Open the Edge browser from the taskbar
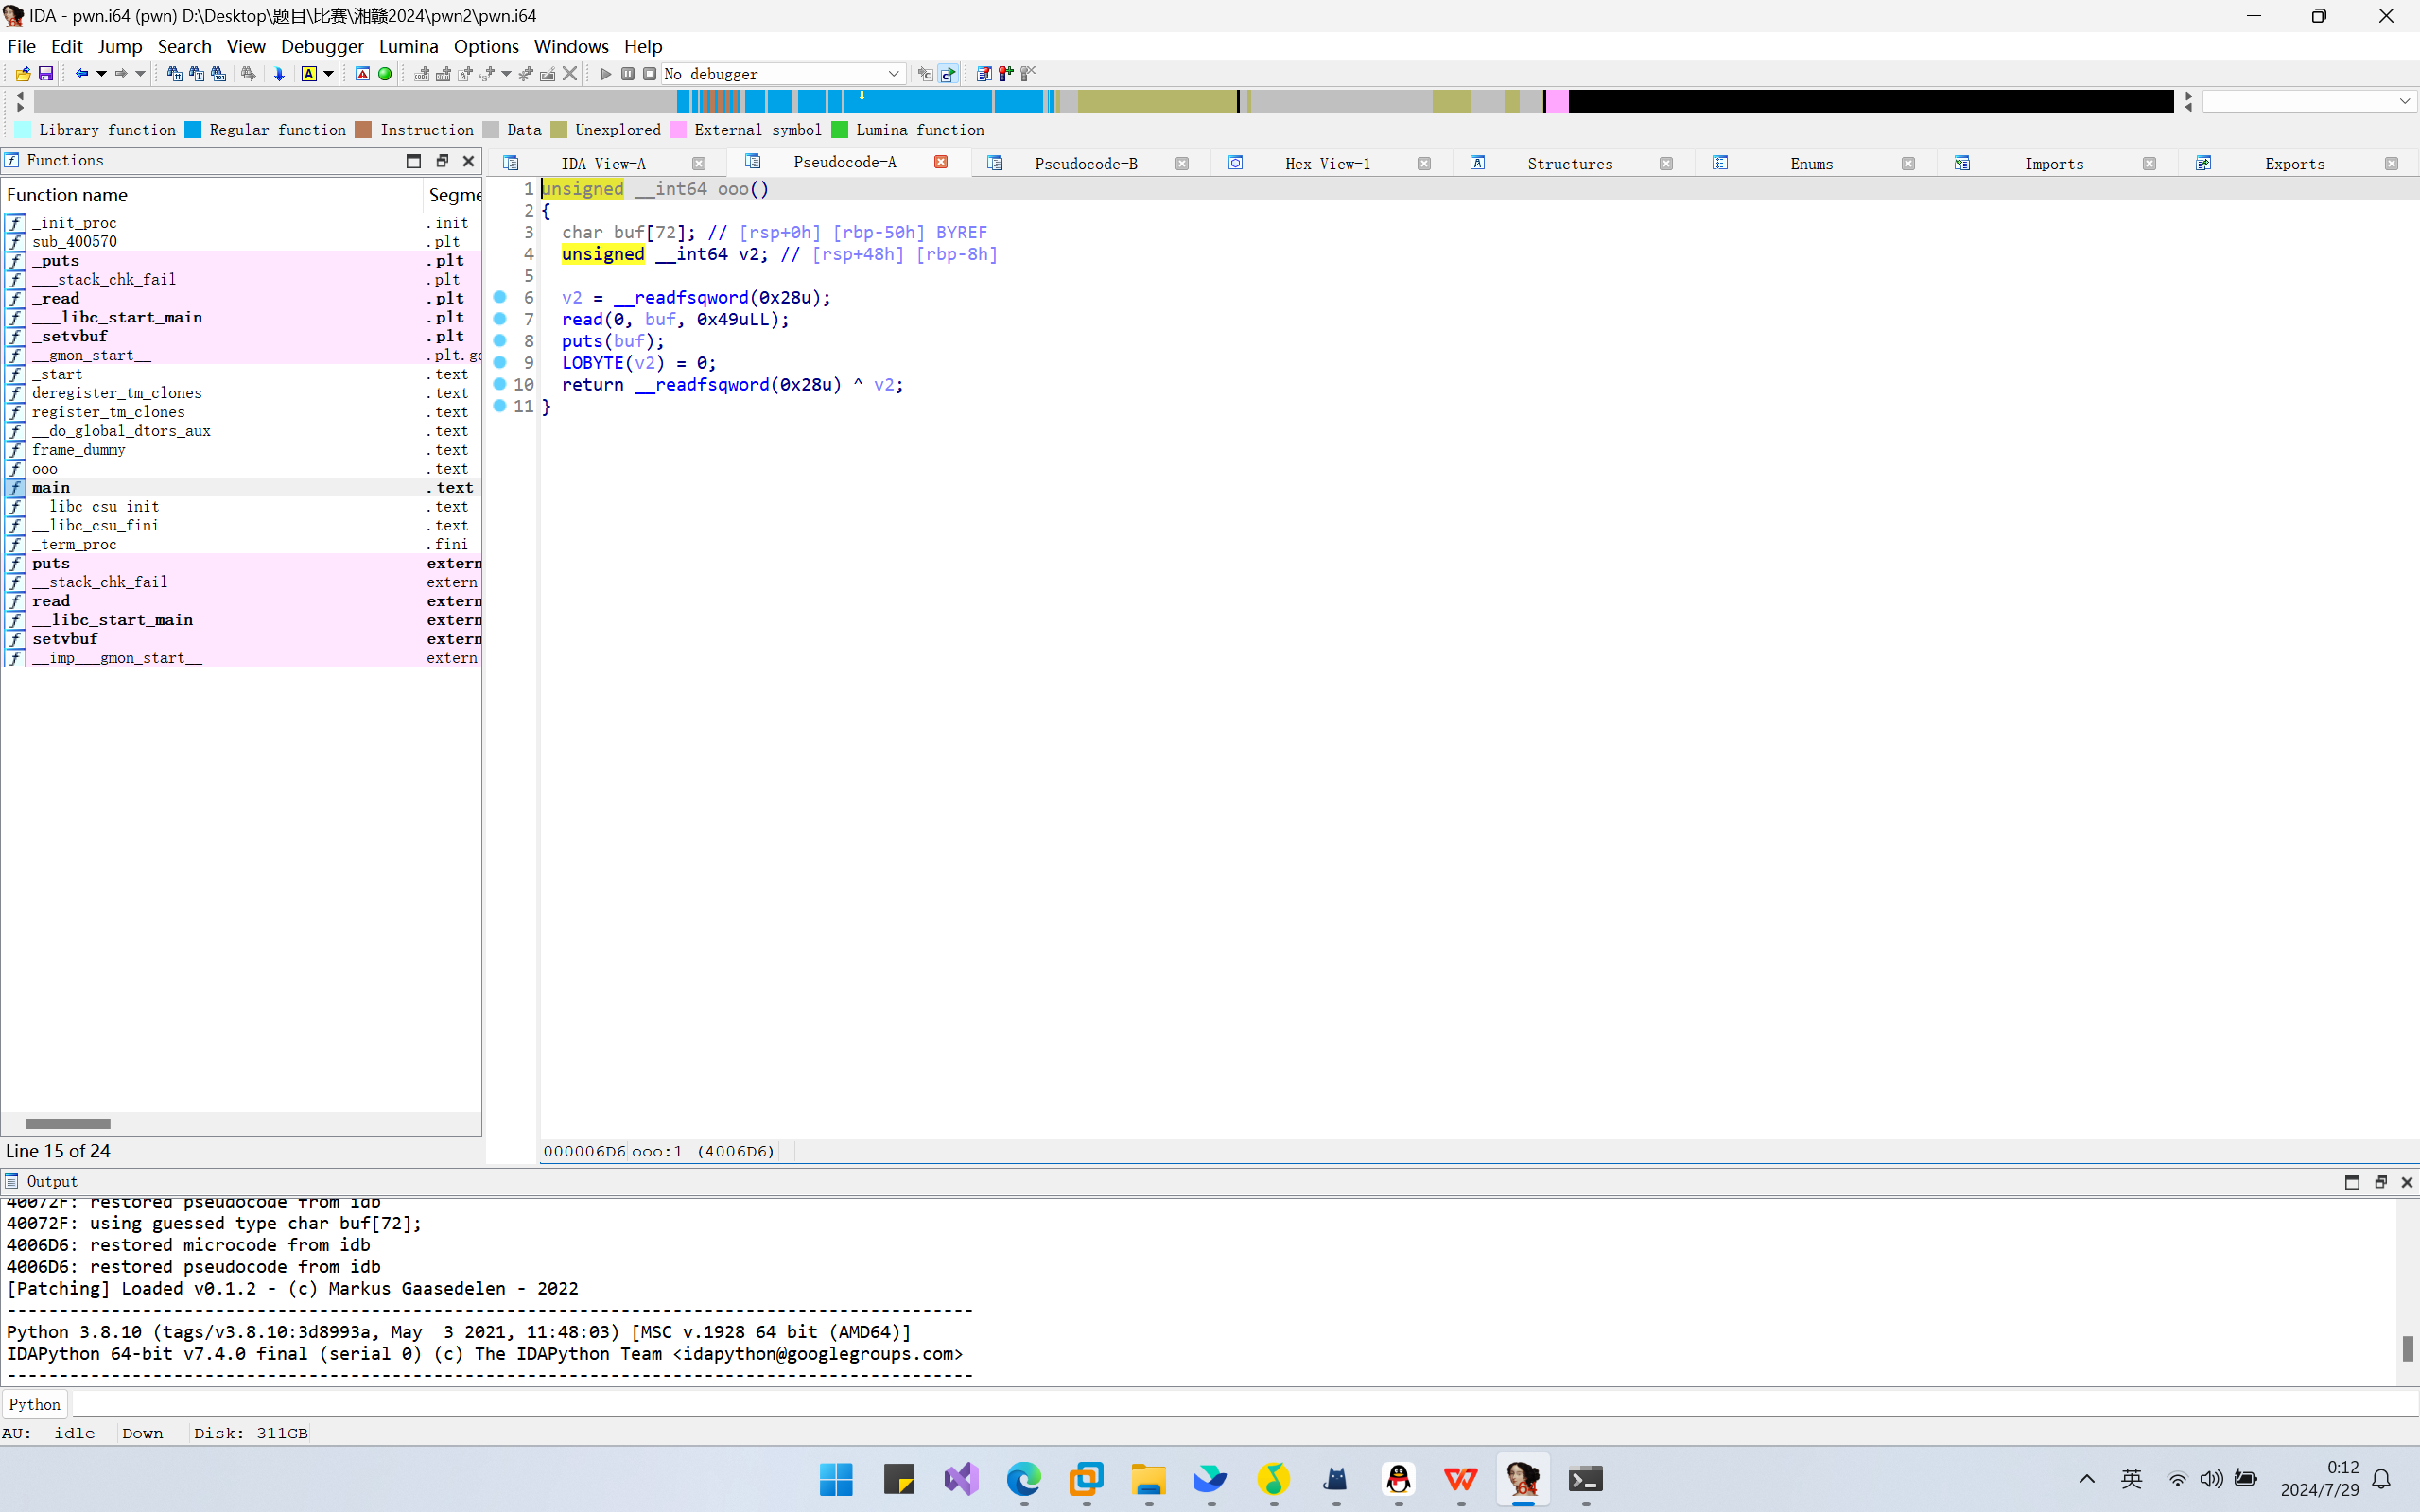The image size is (2420, 1512). [1023, 1478]
